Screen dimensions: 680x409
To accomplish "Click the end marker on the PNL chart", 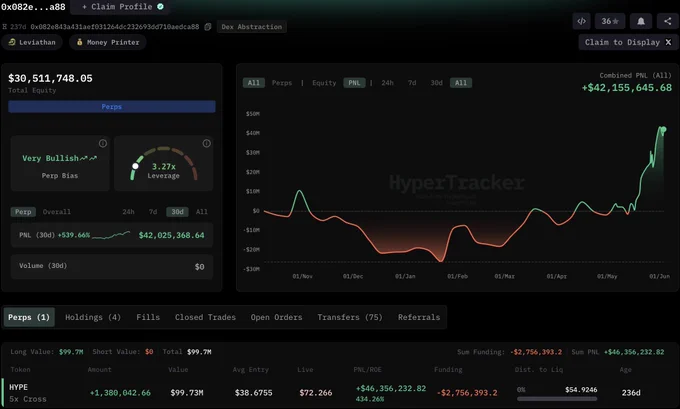I will [x=663, y=130].
